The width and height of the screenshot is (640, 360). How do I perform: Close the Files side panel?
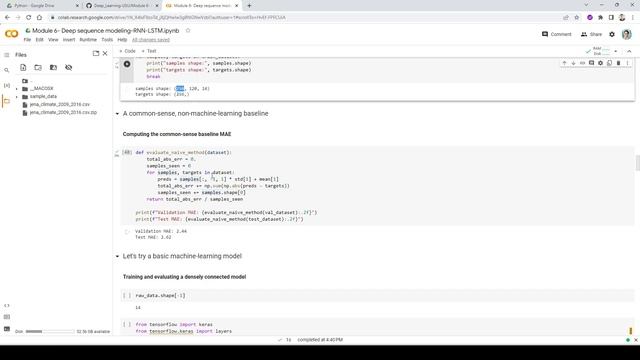[105, 53]
